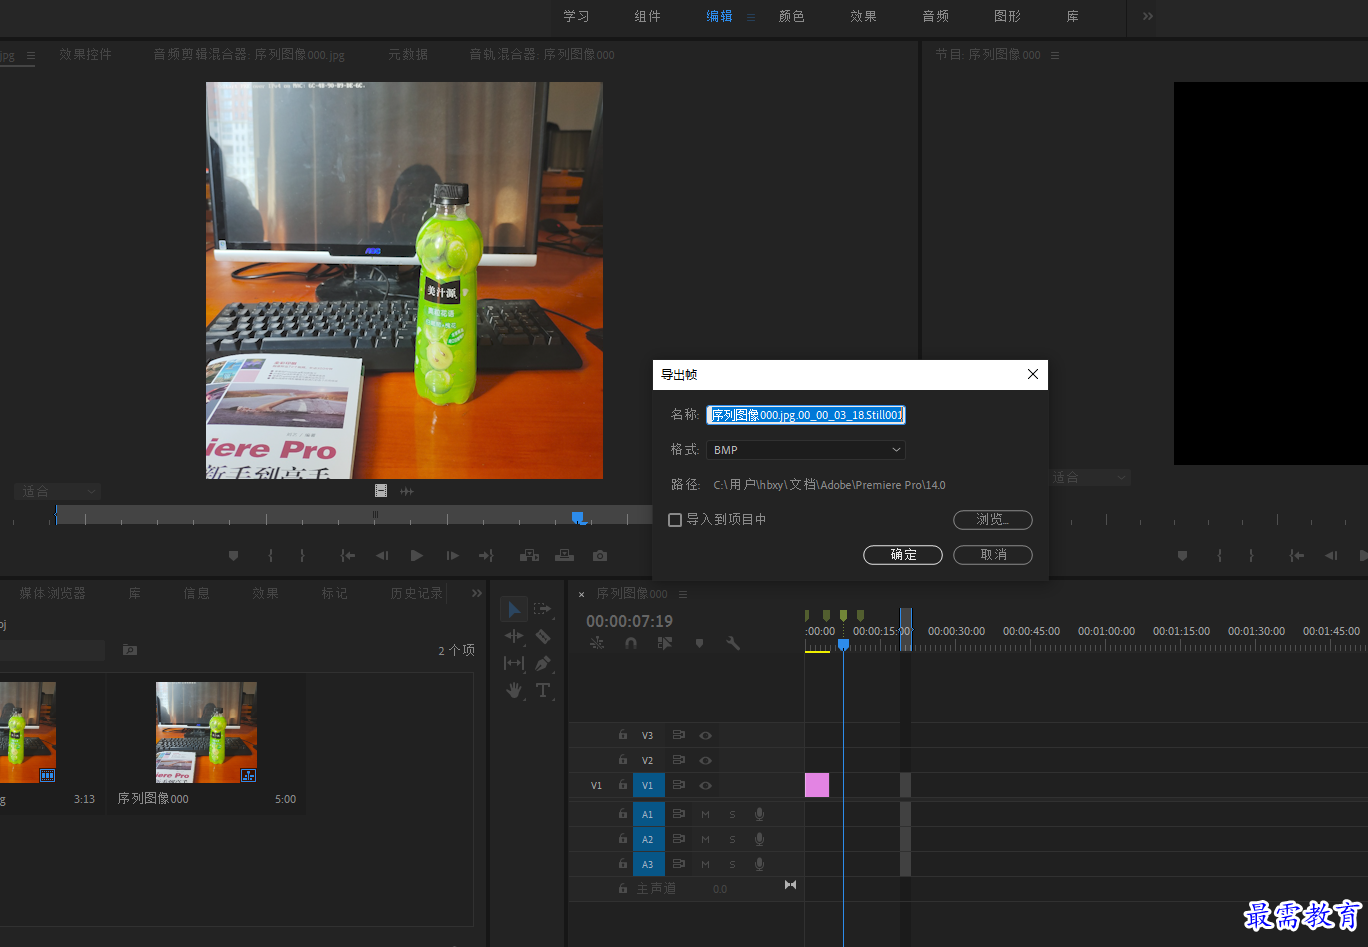Go to Out point in Source monitor

pyautogui.click(x=486, y=555)
